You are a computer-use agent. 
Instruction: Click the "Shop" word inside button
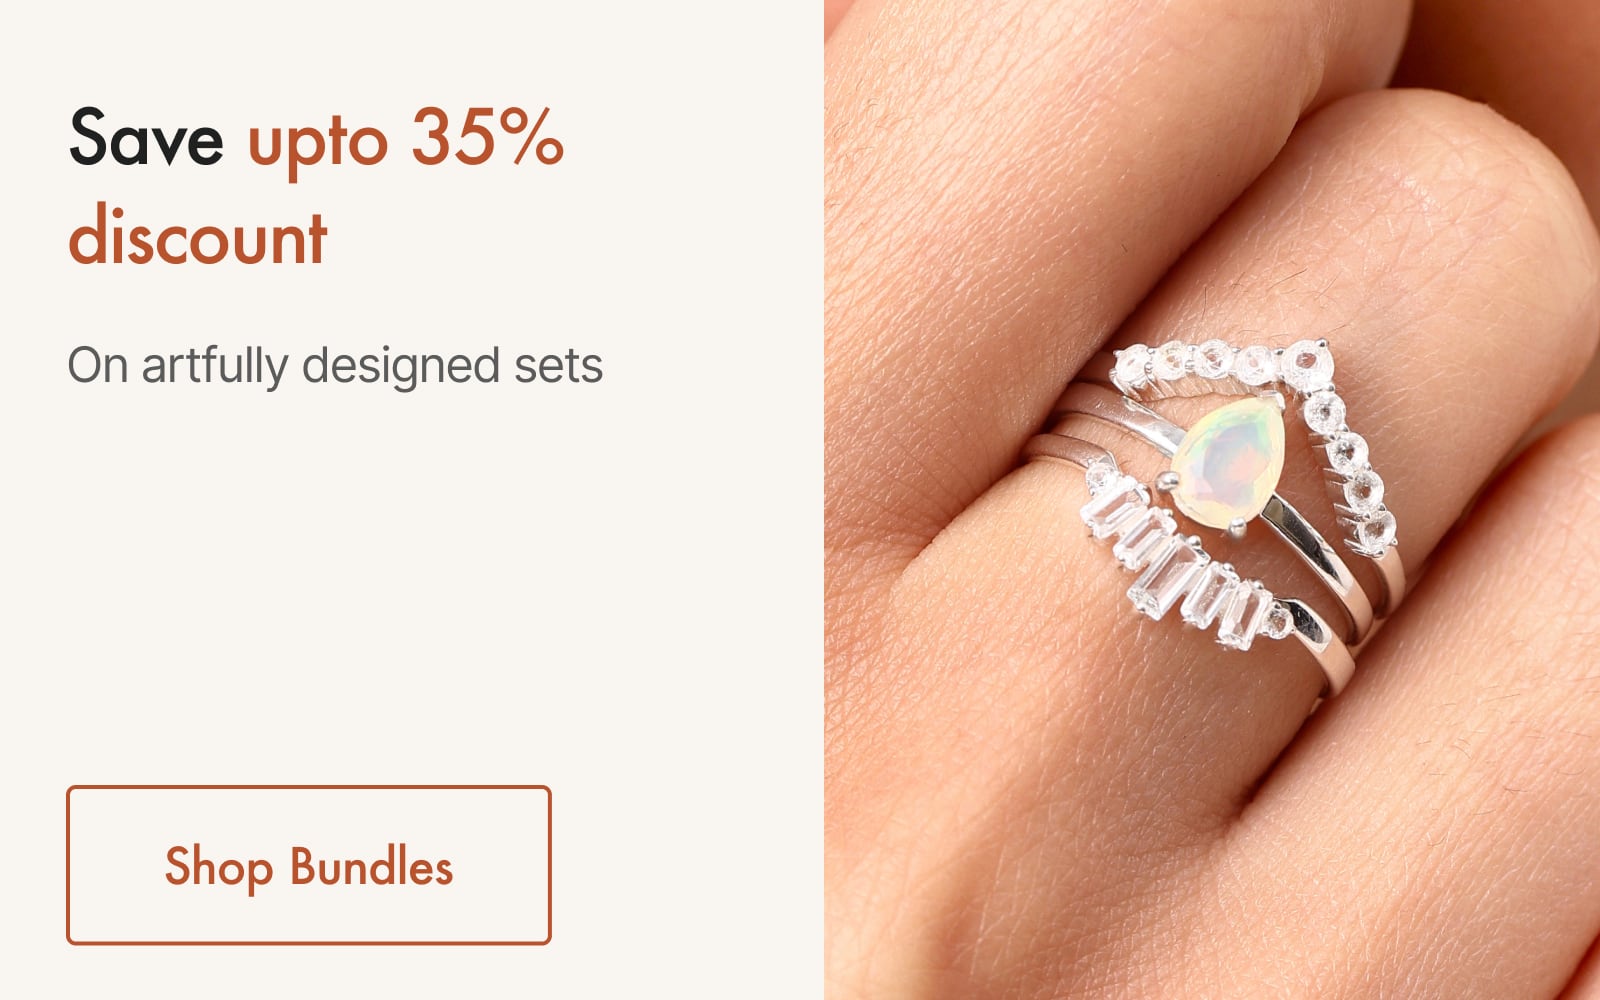tap(219, 868)
